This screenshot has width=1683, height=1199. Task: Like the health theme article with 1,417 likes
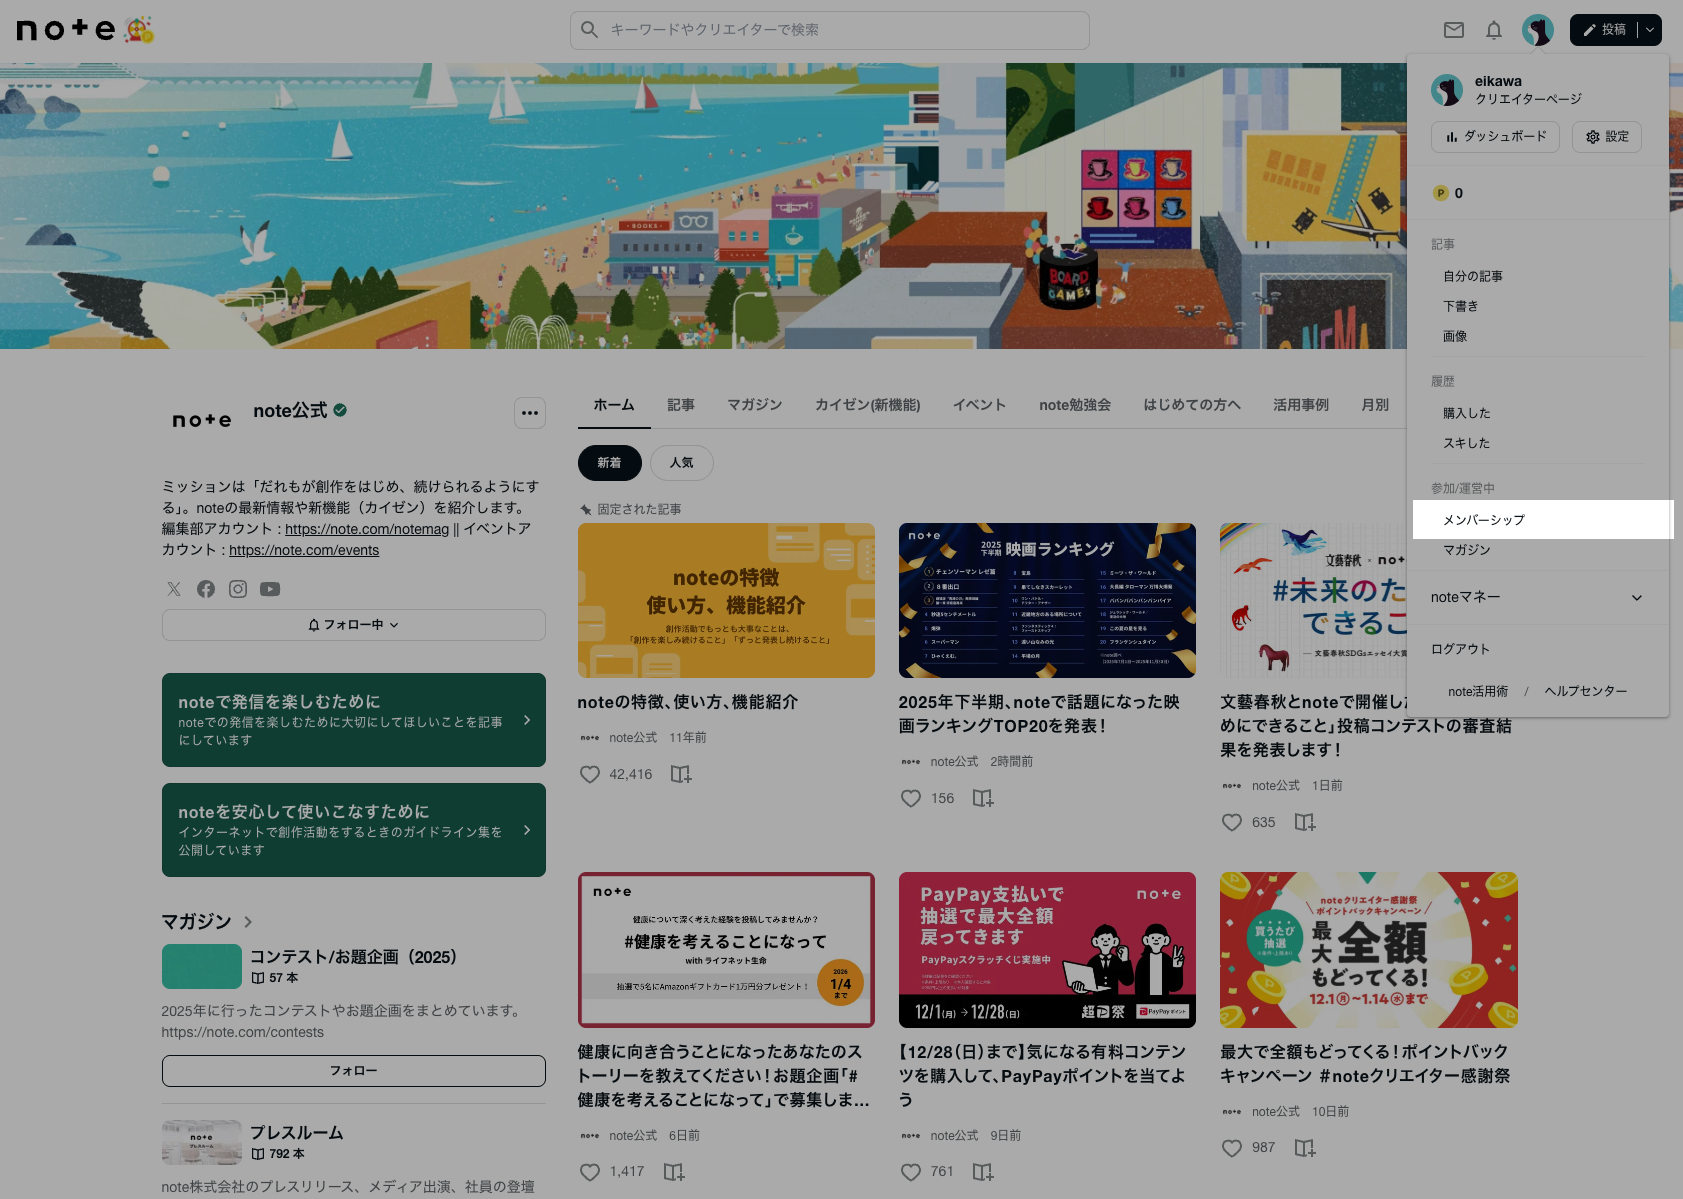(590, 1172)
